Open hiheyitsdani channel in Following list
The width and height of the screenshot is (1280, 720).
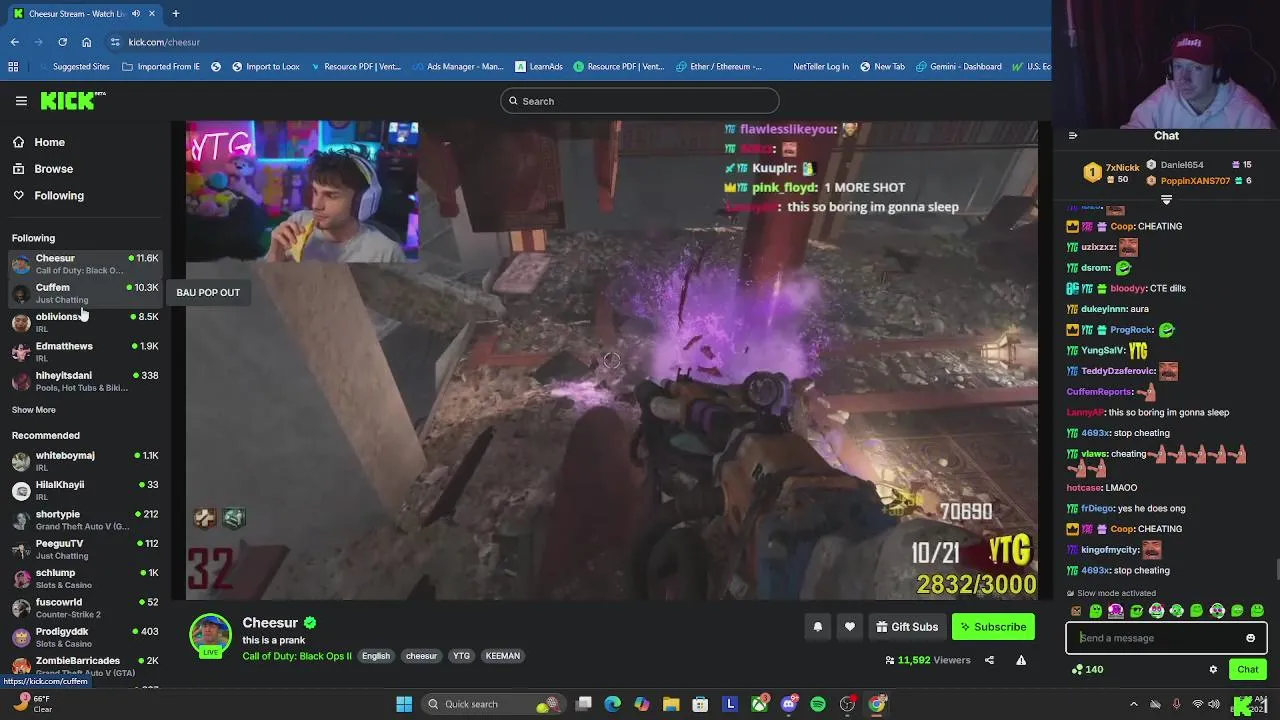pyautogui.click(x=85, y=381)
